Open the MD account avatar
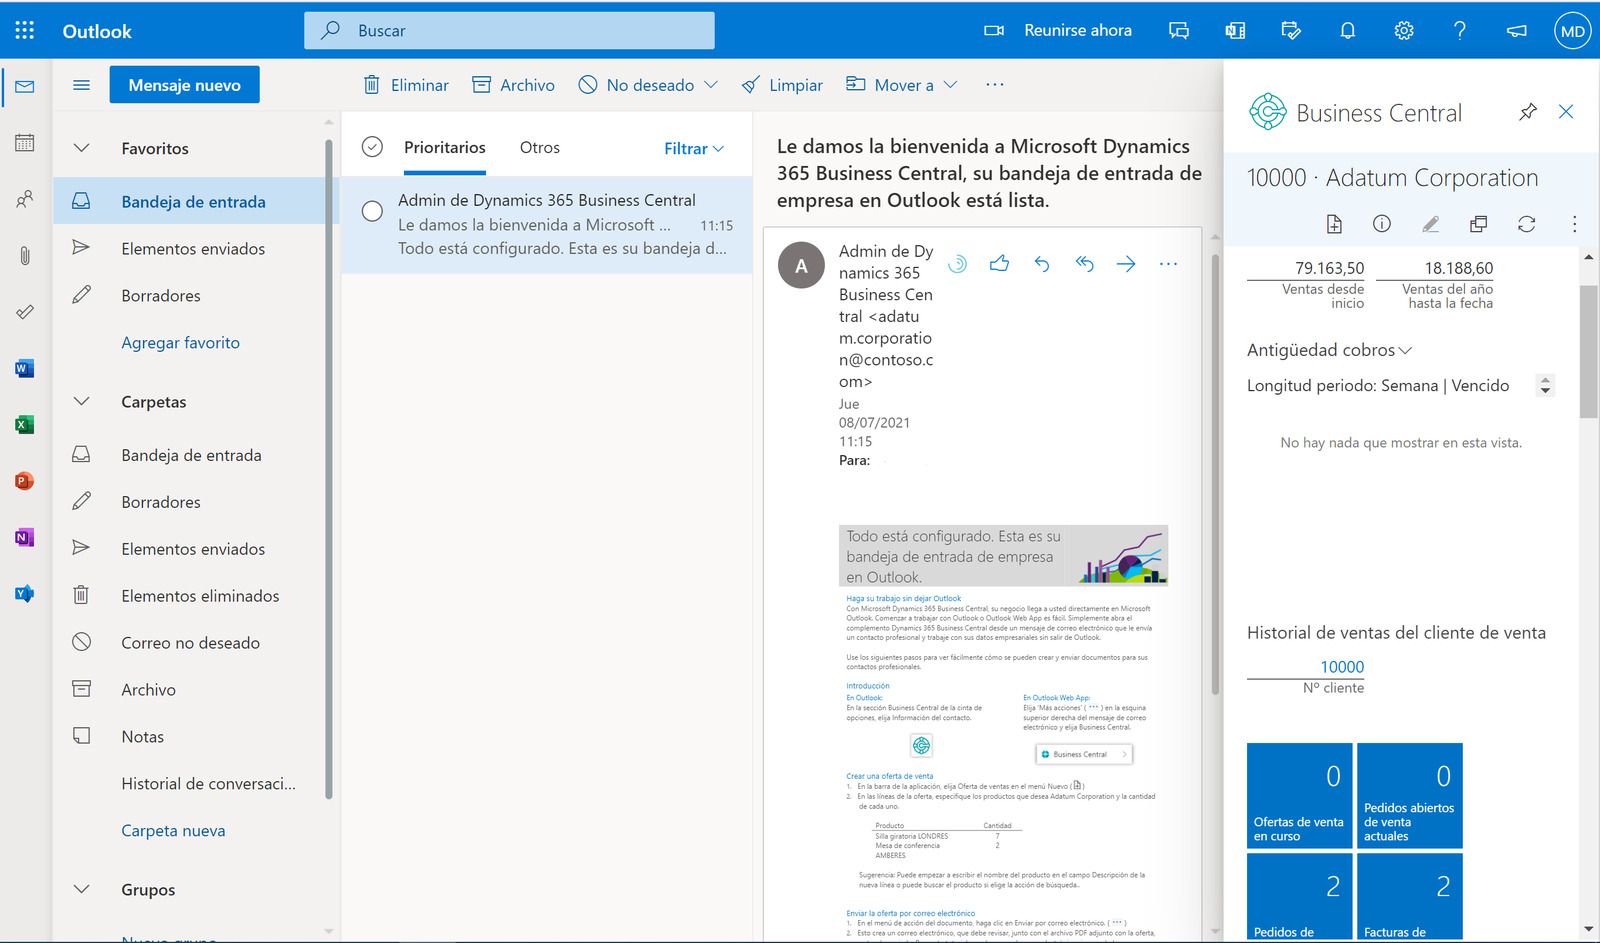This screenshot has width=1600, height=943. click(1573, 30)
